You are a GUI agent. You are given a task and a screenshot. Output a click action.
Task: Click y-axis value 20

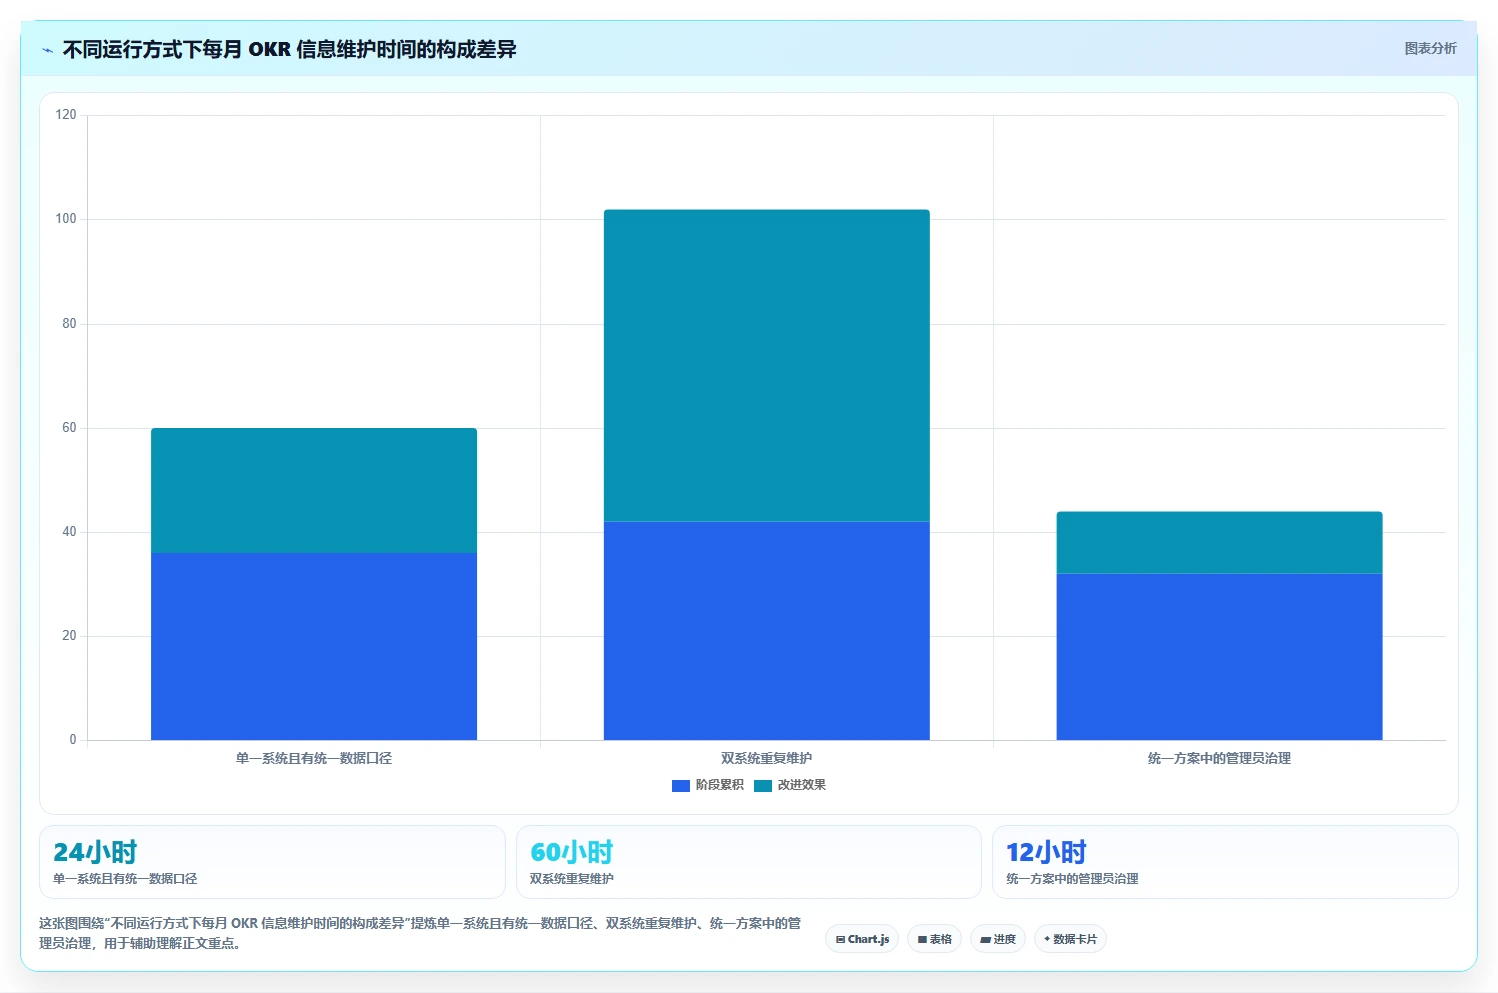coord(69,636)
